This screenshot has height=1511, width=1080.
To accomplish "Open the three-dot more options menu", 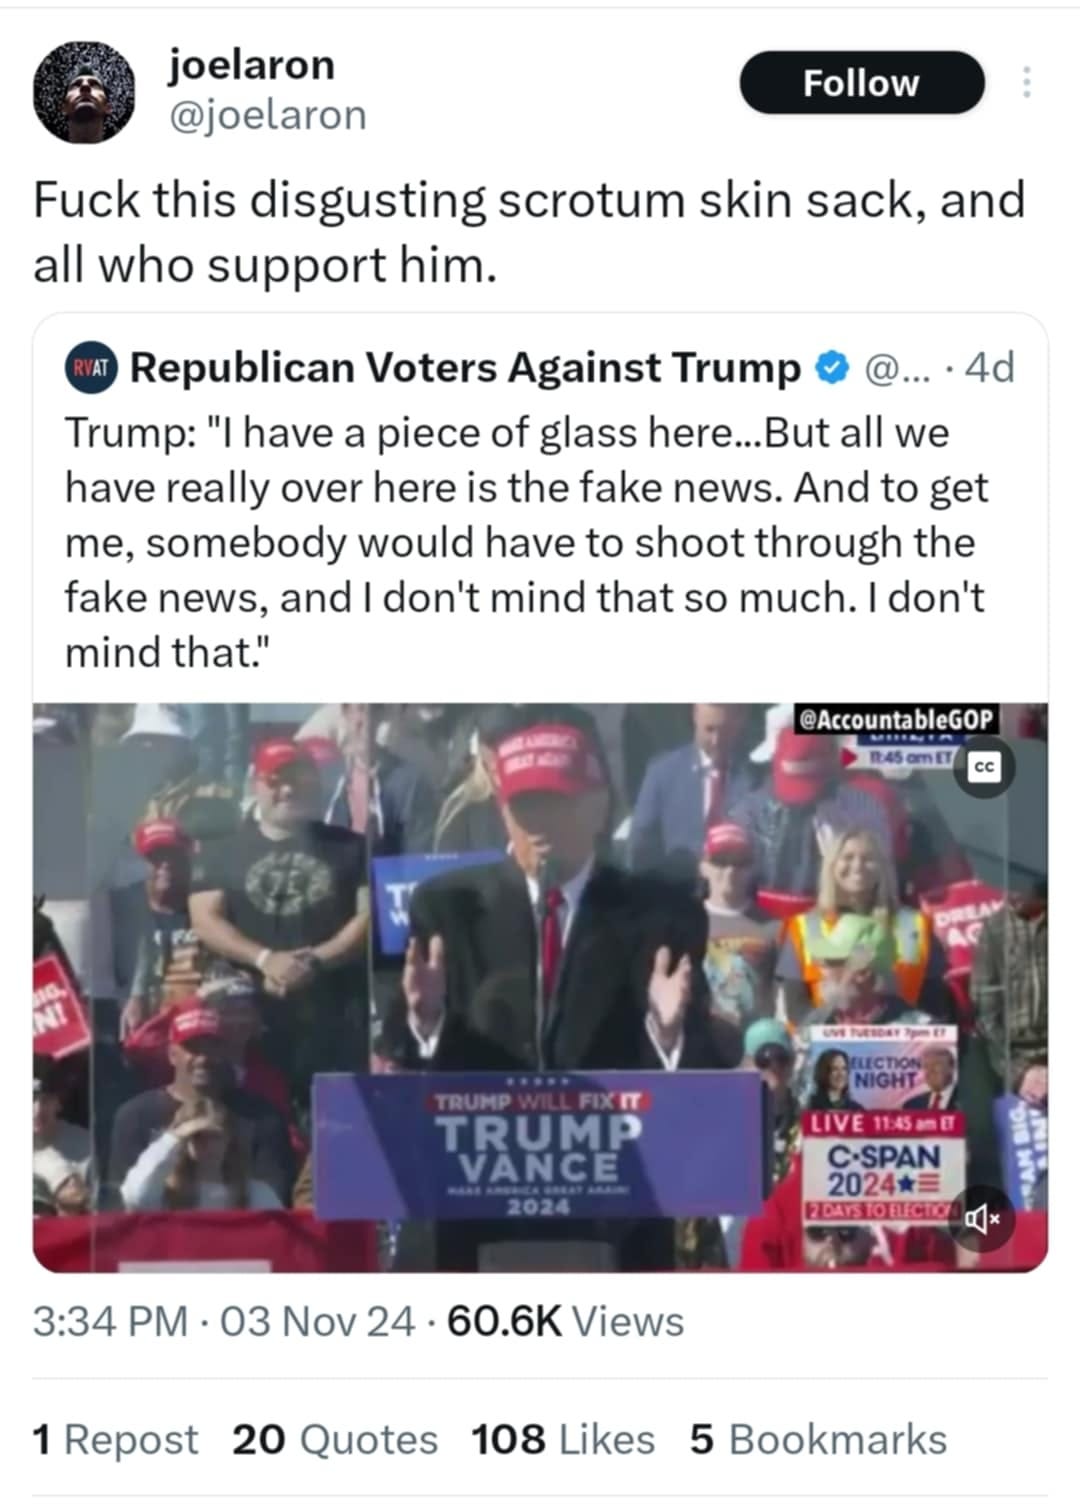I will pos(1026,82).
